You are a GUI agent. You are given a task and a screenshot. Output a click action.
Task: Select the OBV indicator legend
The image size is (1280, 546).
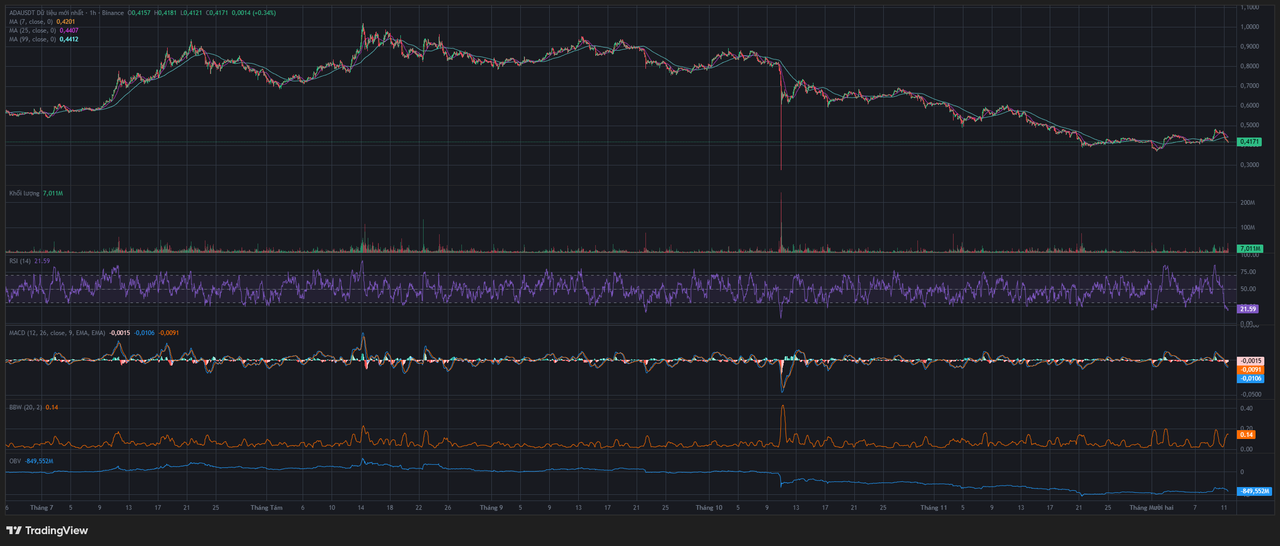[15, 461]
